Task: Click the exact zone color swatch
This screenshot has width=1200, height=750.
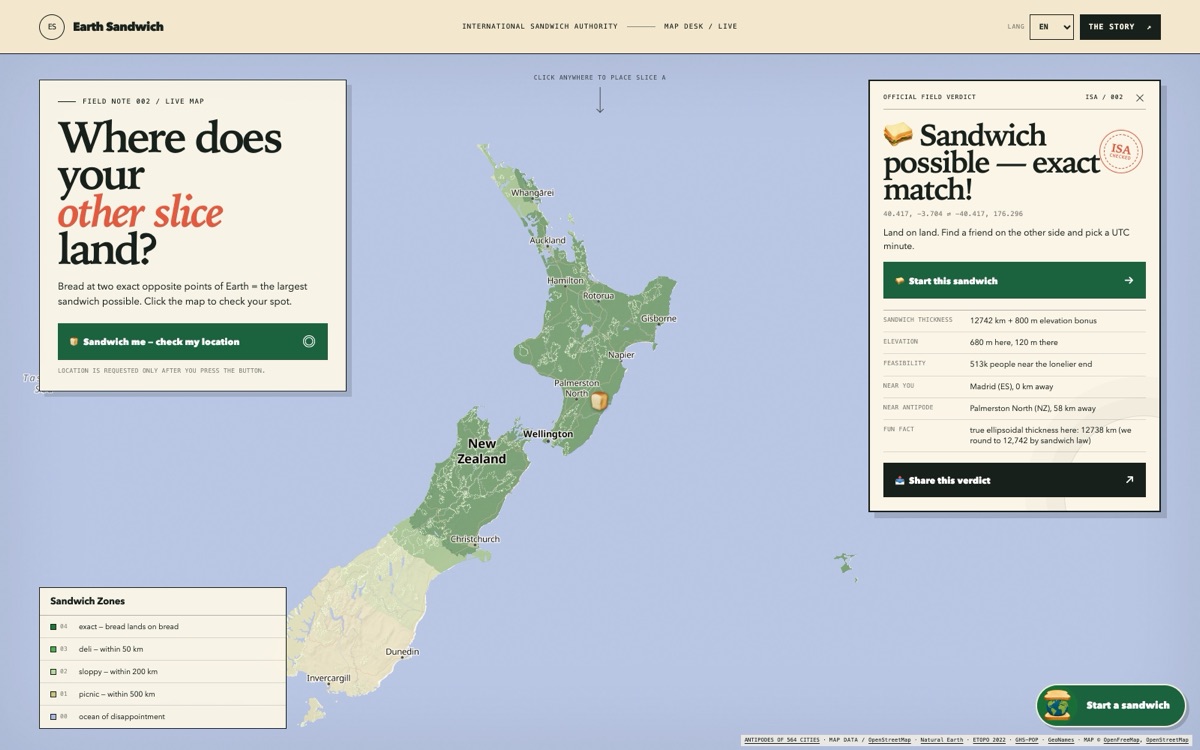Action: point(53,627)
